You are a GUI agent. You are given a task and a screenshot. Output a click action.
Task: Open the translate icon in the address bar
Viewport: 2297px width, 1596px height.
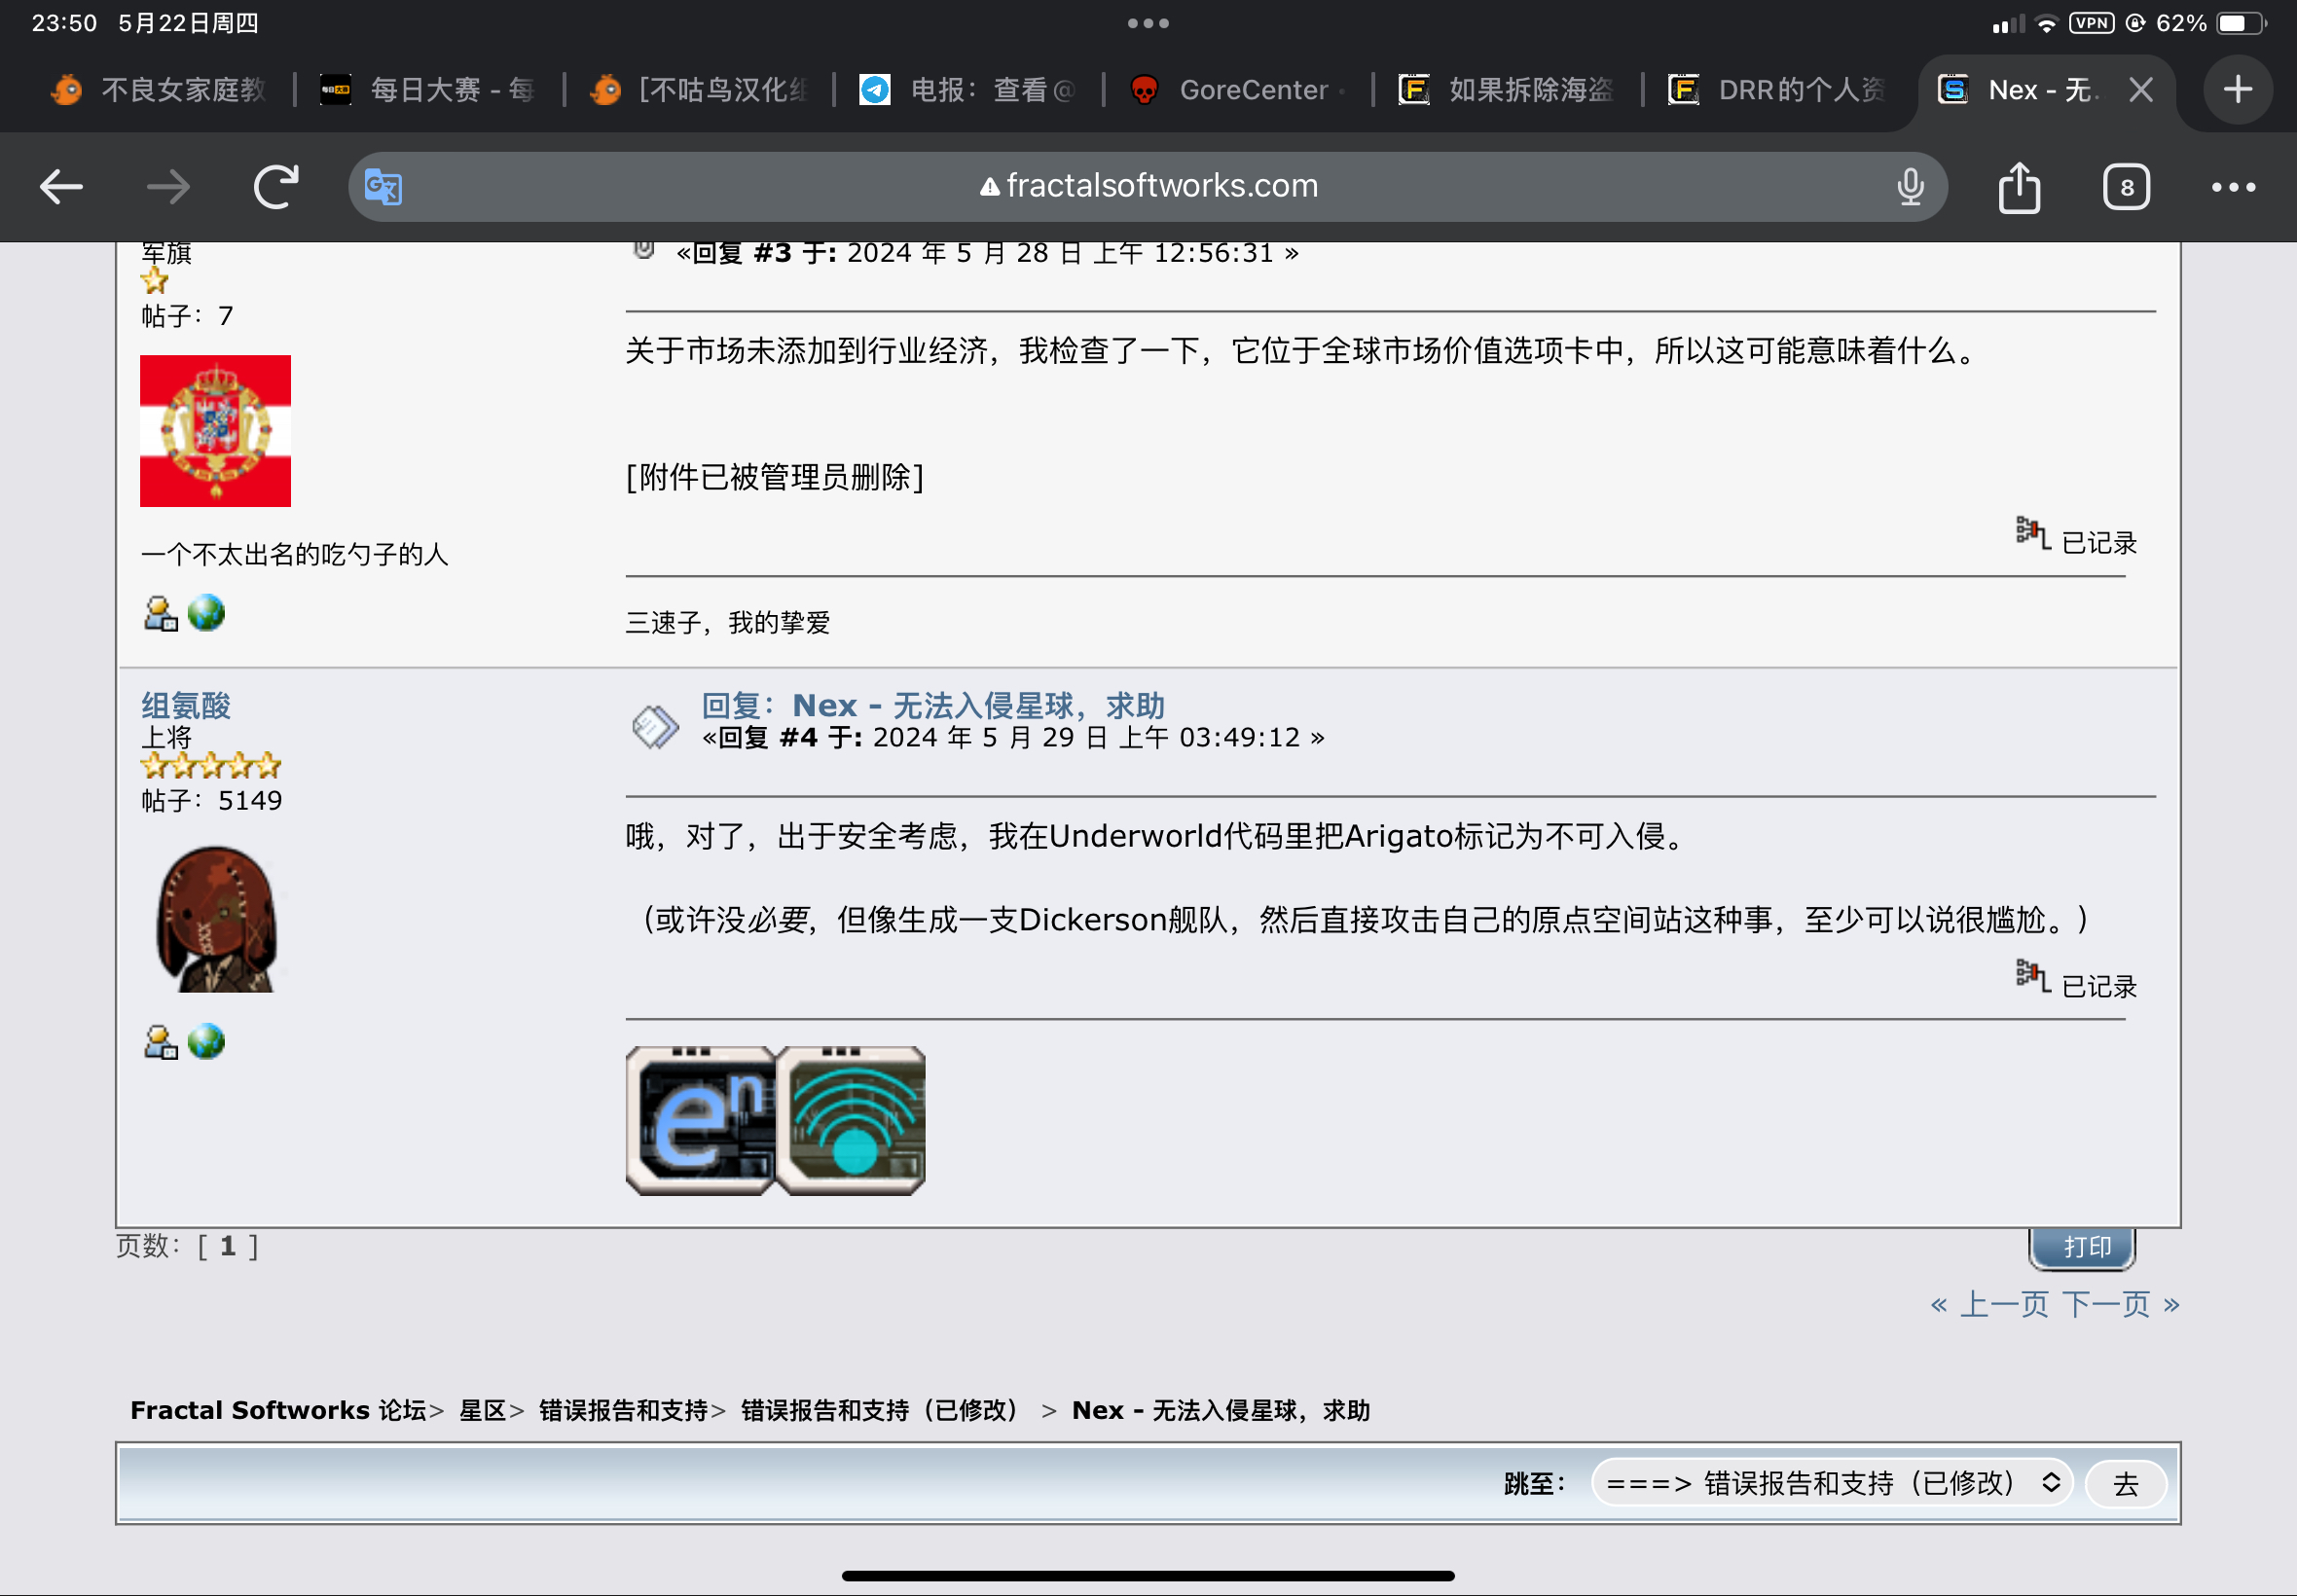click(x=383, y=186)
